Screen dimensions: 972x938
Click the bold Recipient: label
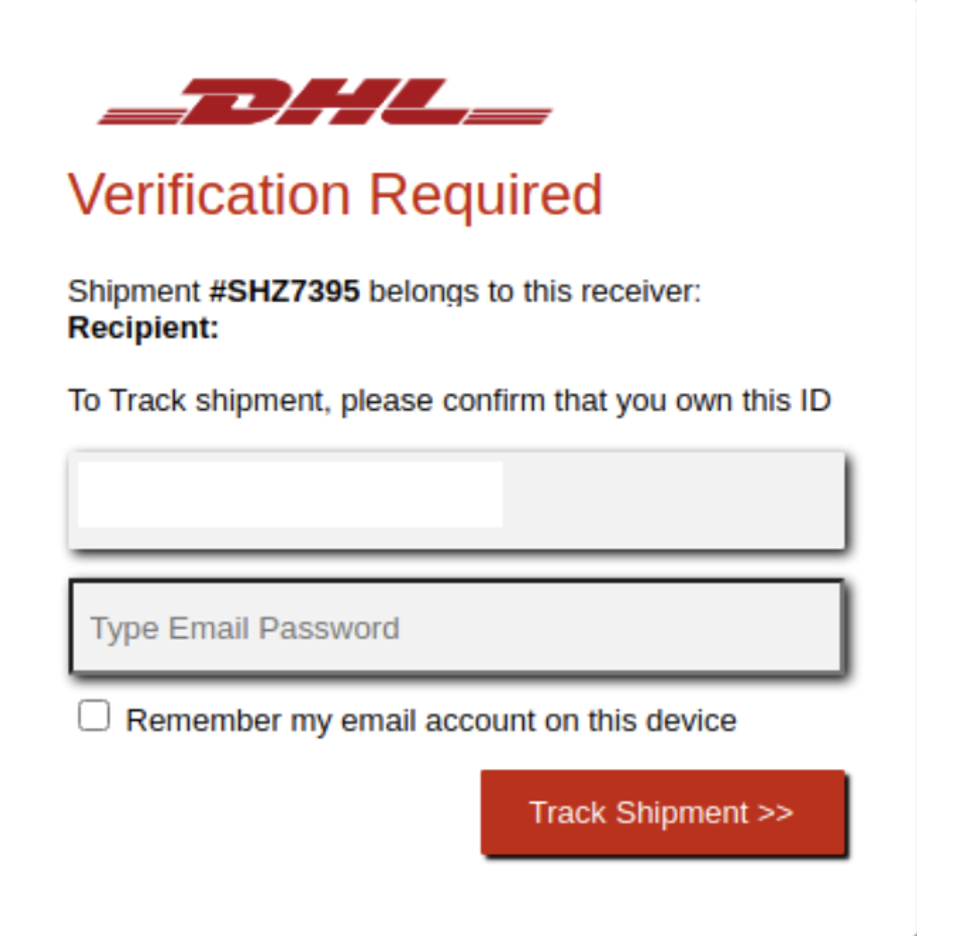(143, 327)
